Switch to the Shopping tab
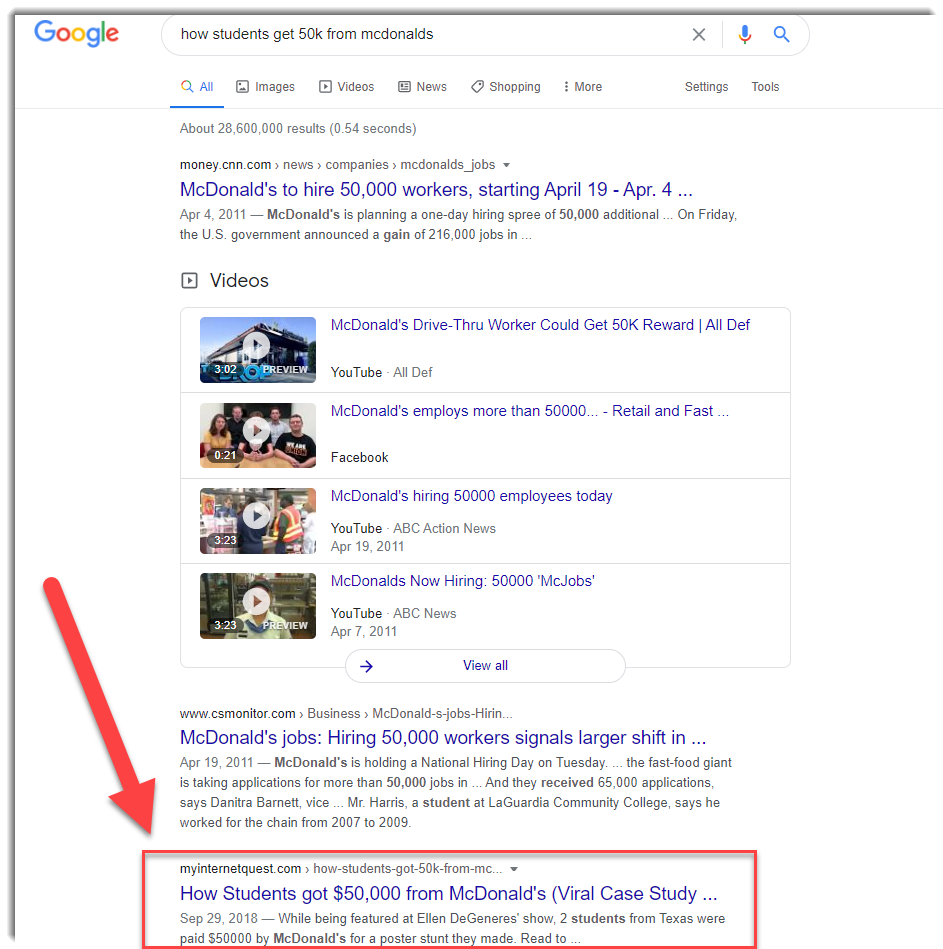This screenshot has height=949, width=943. [x=506, y=87]
